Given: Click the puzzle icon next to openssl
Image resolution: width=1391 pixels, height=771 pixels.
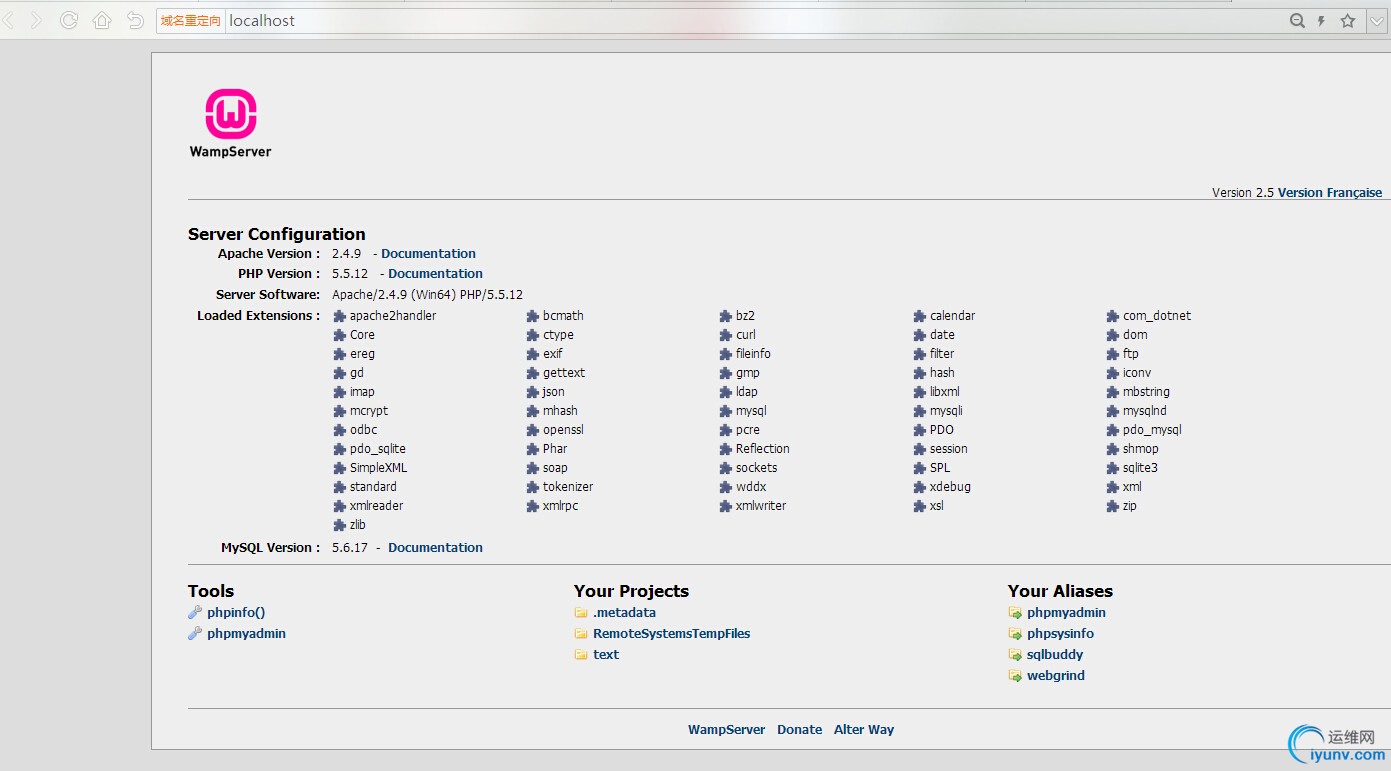Looking at the screenshot, I should tap(533, 430).
